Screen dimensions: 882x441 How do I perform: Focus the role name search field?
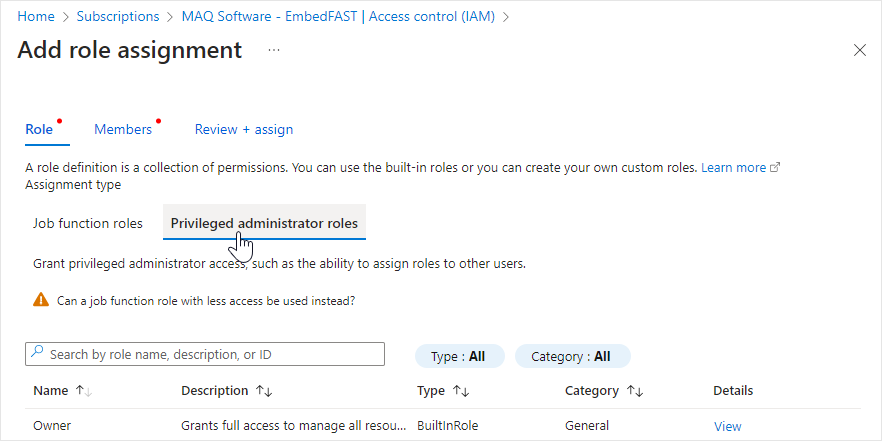point(205,354)
